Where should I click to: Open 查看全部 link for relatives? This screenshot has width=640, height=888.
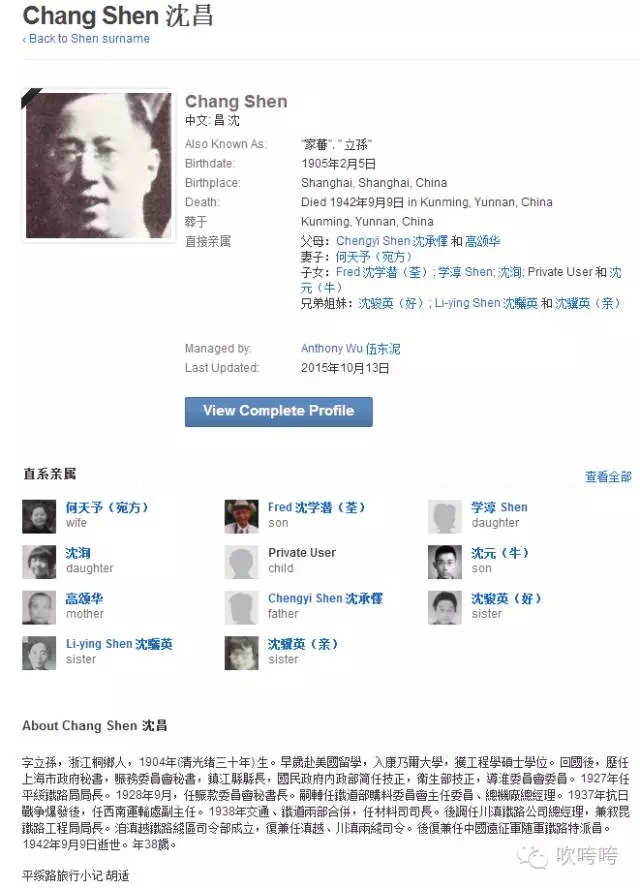point(608,477)
